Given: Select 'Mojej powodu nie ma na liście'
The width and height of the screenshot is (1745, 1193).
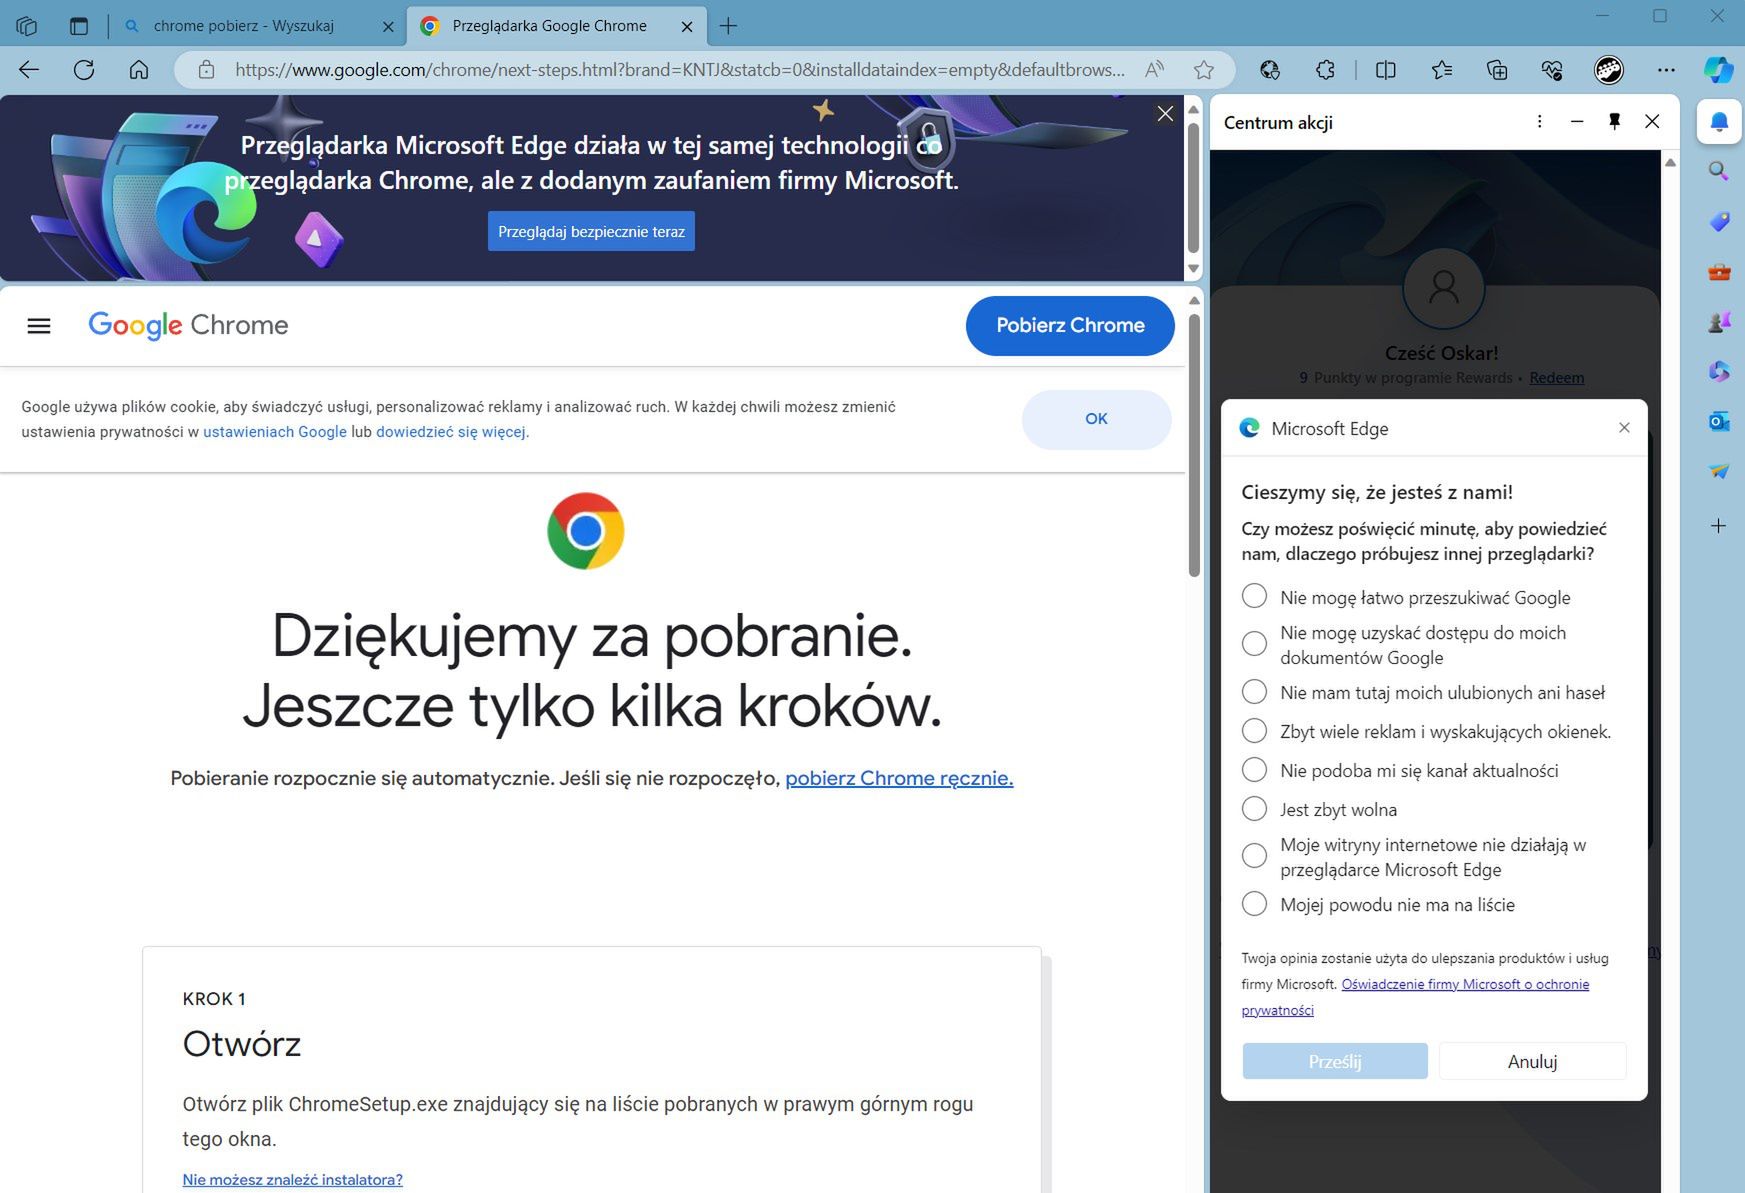Looking at the screenshot, I should pyautogui.click(x=1254, y=903).
